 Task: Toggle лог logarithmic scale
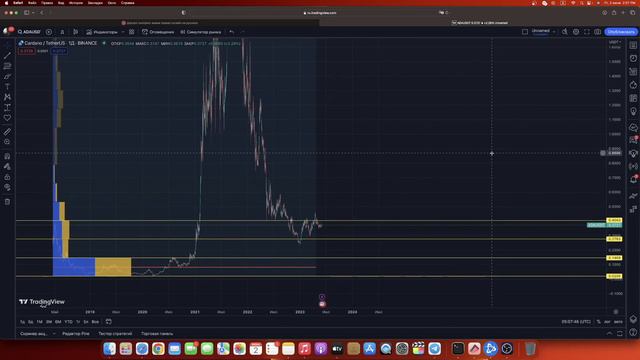(607, 322)
